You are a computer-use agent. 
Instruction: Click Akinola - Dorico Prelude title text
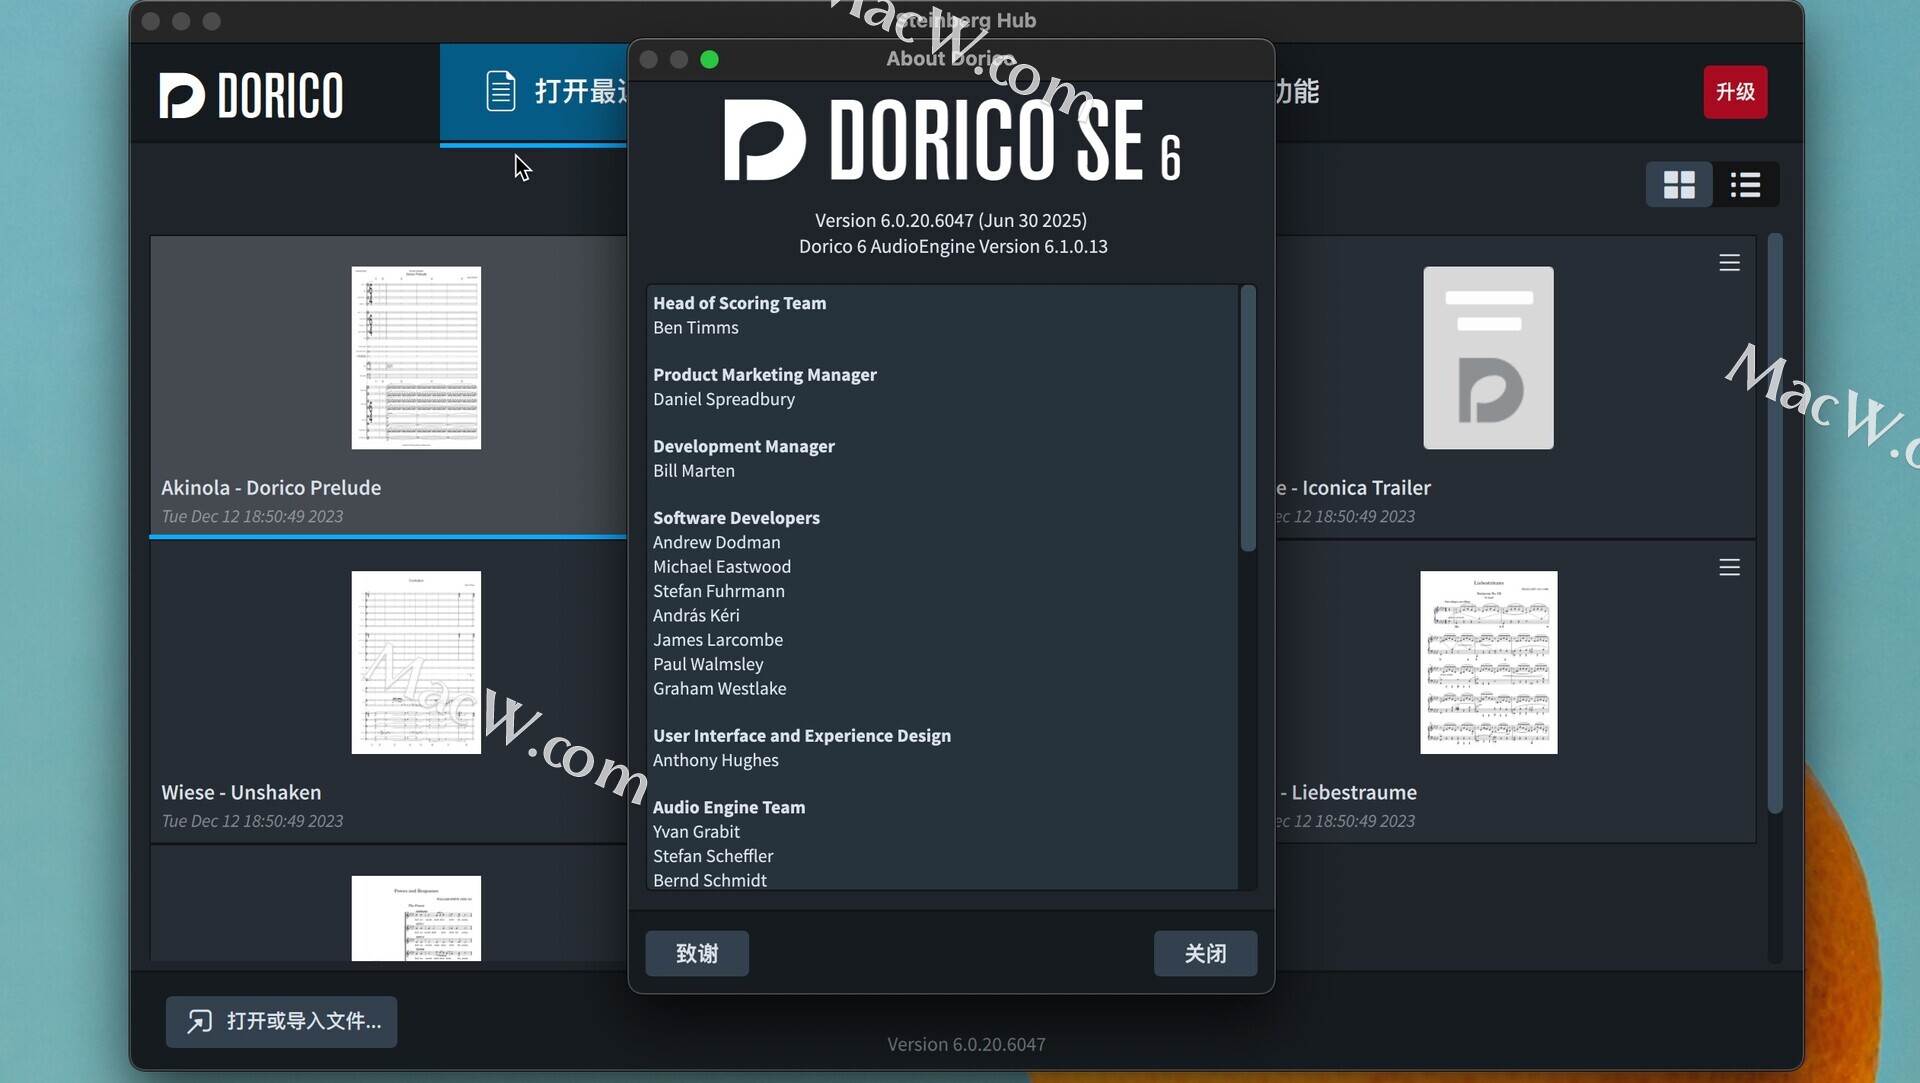pos(271,487)
